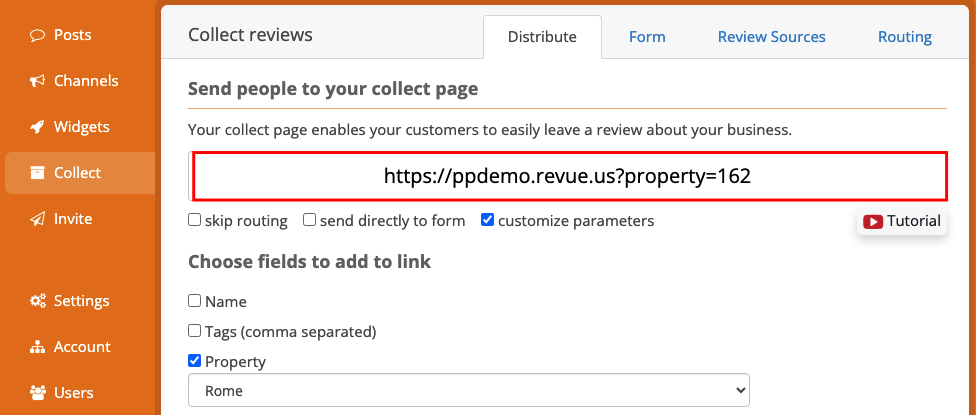The width and height of the screenshot is (976, 415).
Task: Enable Tags (comma separated) checkbox
Action: [195, 330]
